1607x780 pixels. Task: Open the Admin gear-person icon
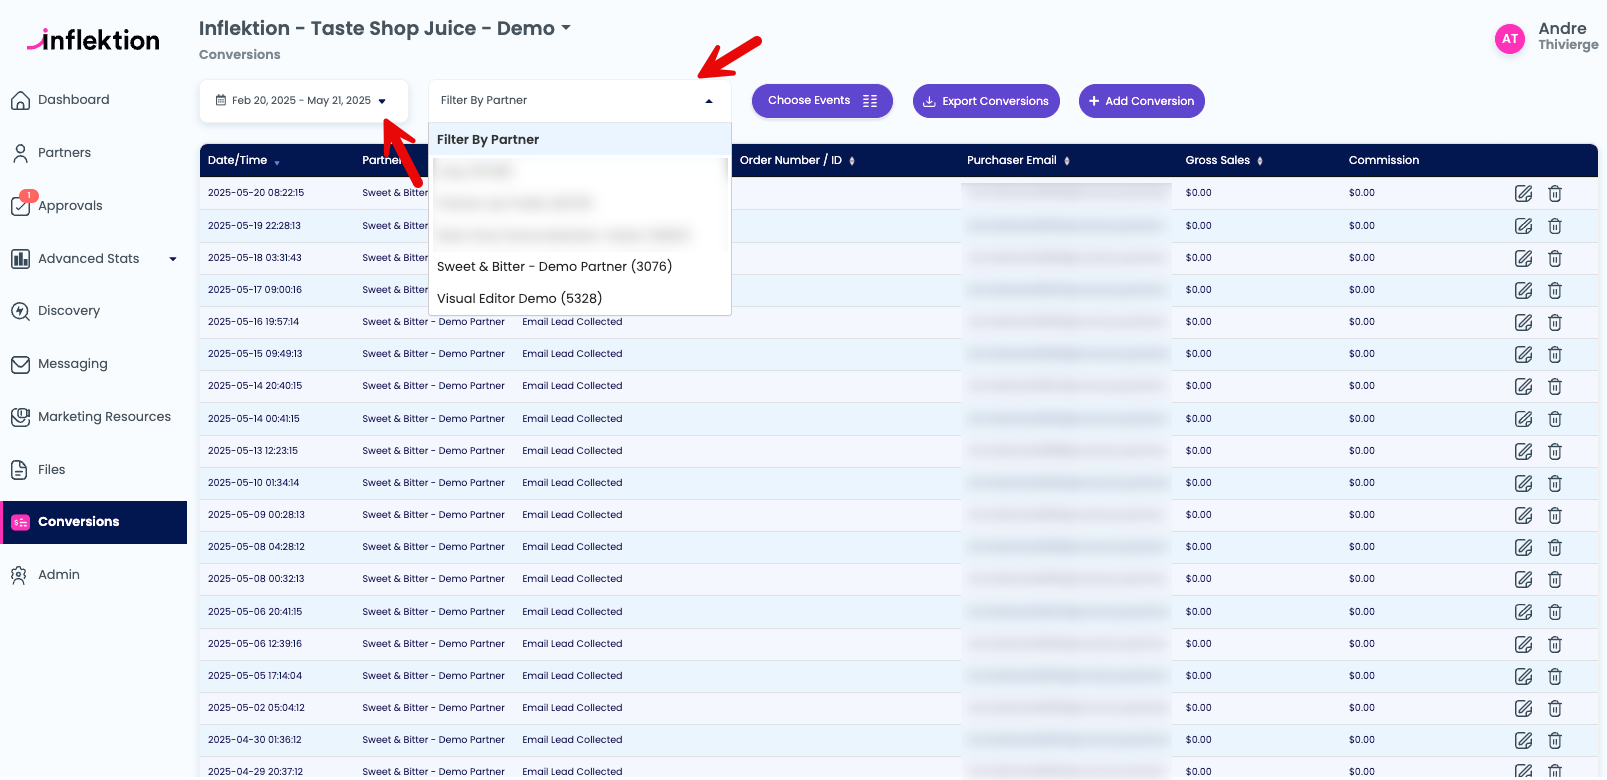(20, 575)
